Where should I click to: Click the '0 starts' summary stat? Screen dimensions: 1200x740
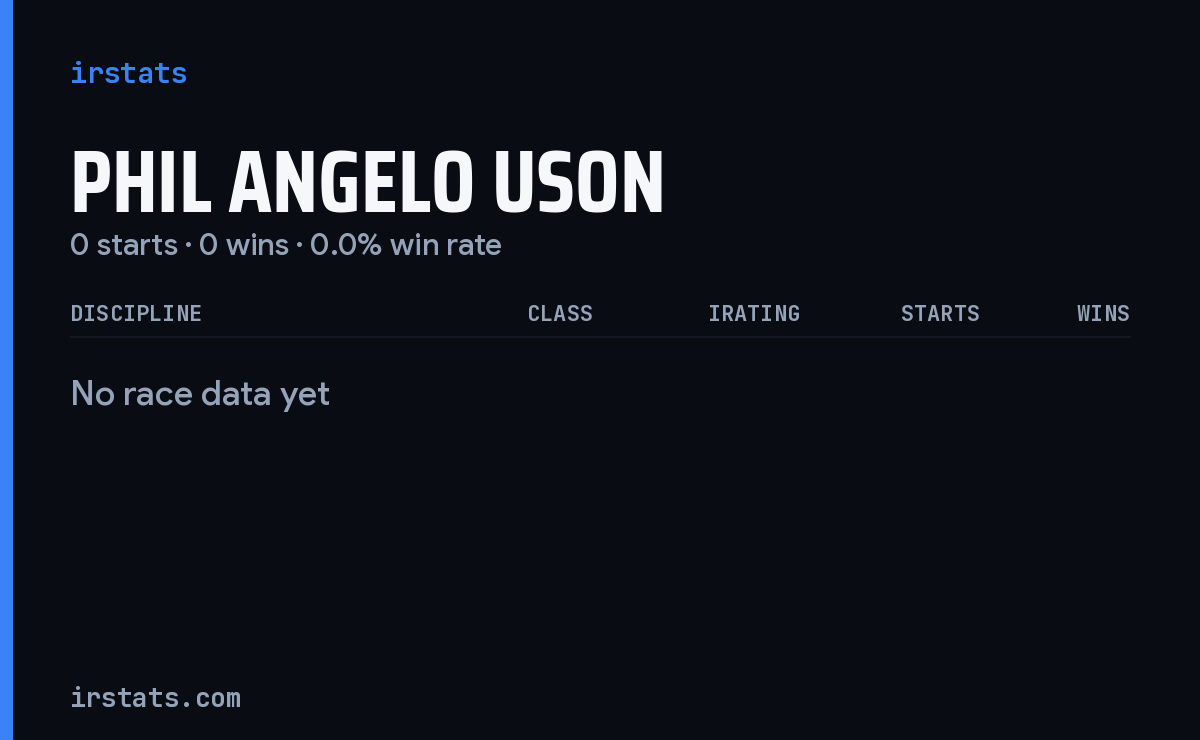(124, 245)
